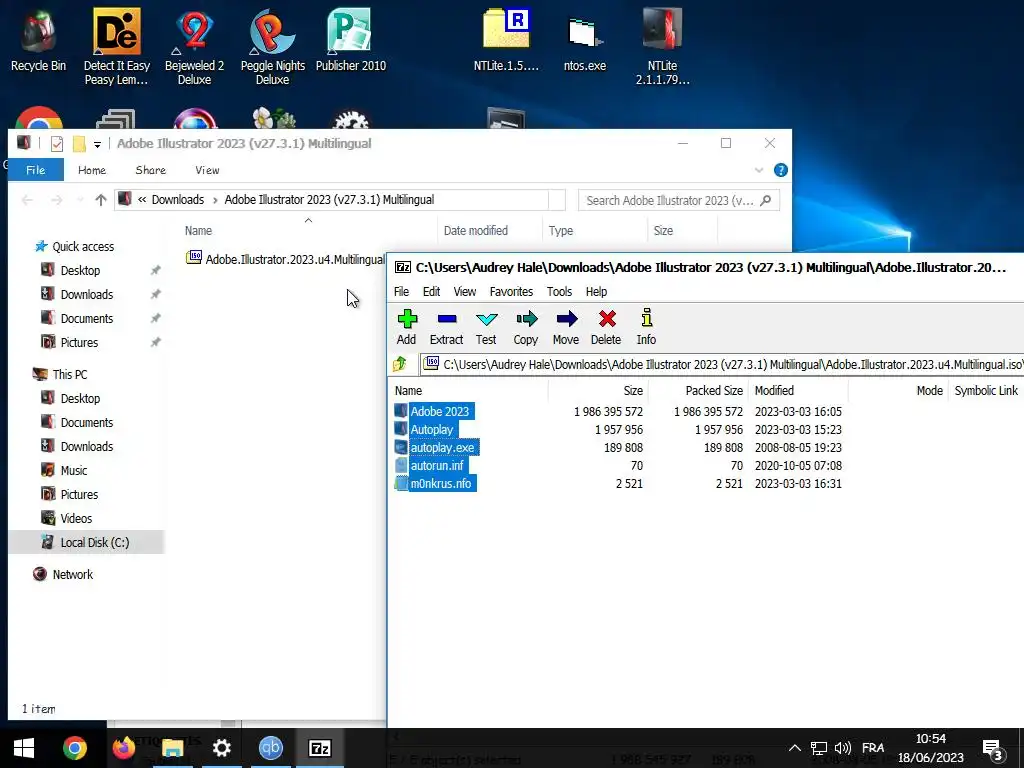1024x768 pixels.
Task: Select Bejeweled 2 Deluxe desktop shortcut
Action: pyautogui.click(x=195, y=47)
